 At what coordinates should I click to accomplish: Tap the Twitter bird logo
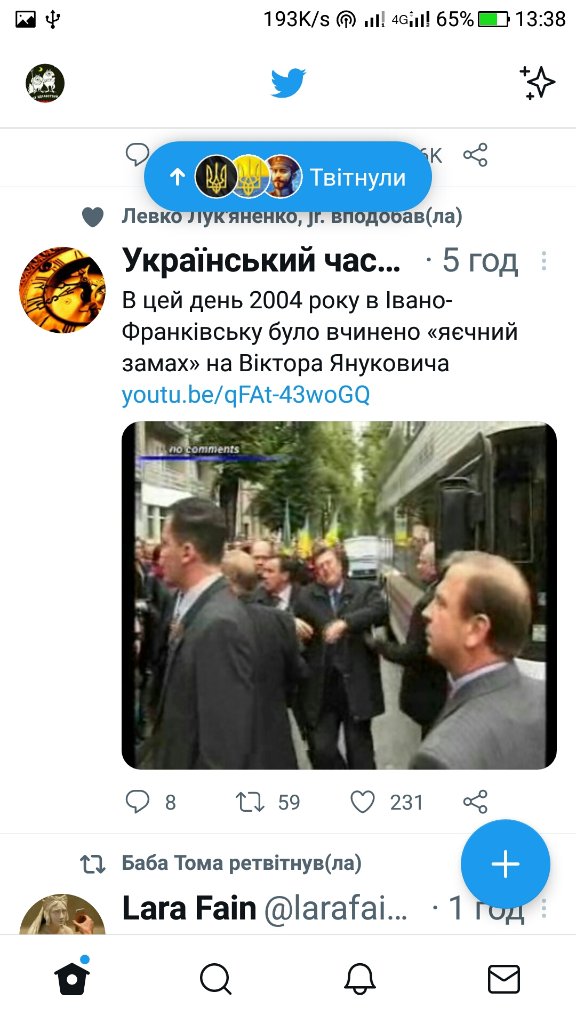[x=288, y=83]
